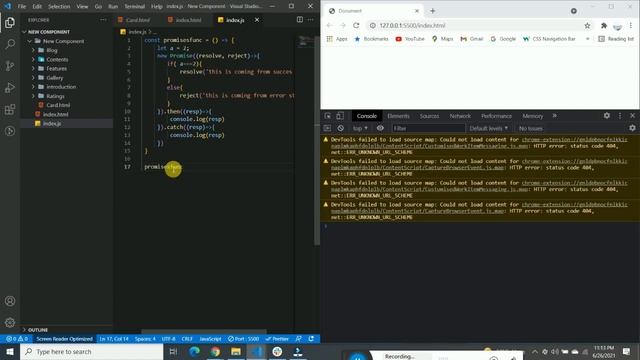Open Run and Debug view
The height and width of the screenshot is (360, 640).
point(10,87)
